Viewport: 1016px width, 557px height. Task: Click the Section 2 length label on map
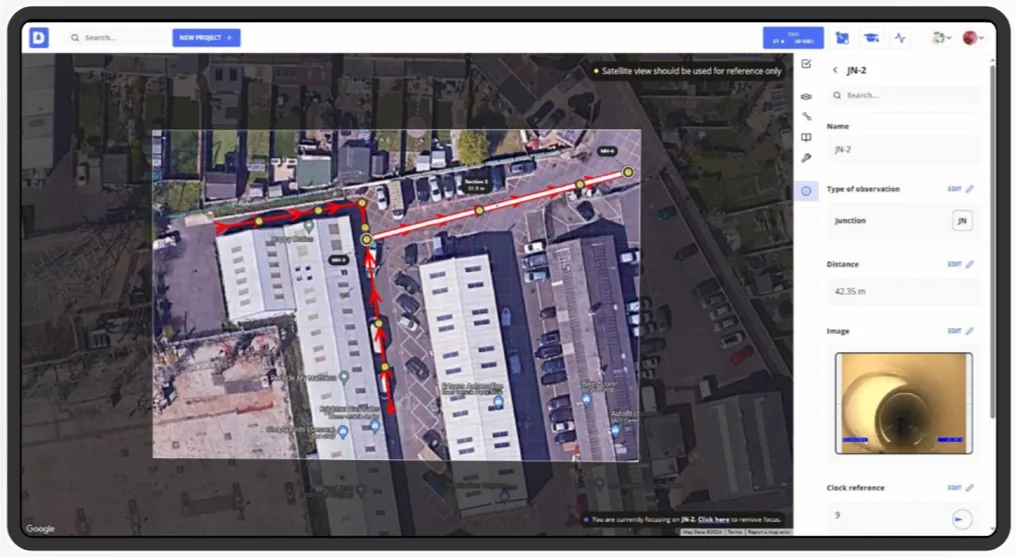coord(476,185)
